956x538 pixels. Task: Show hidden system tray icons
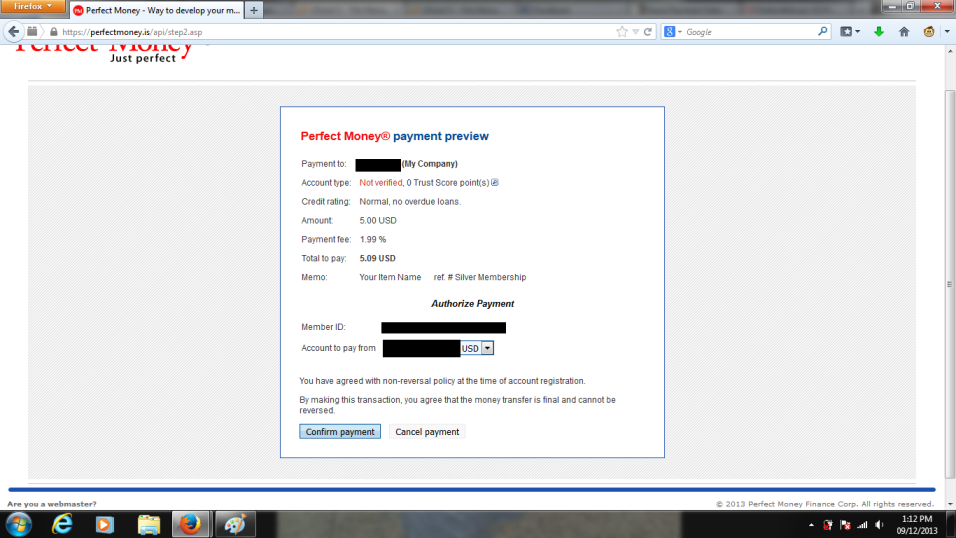pyautogui.click(x=811, y=525)
